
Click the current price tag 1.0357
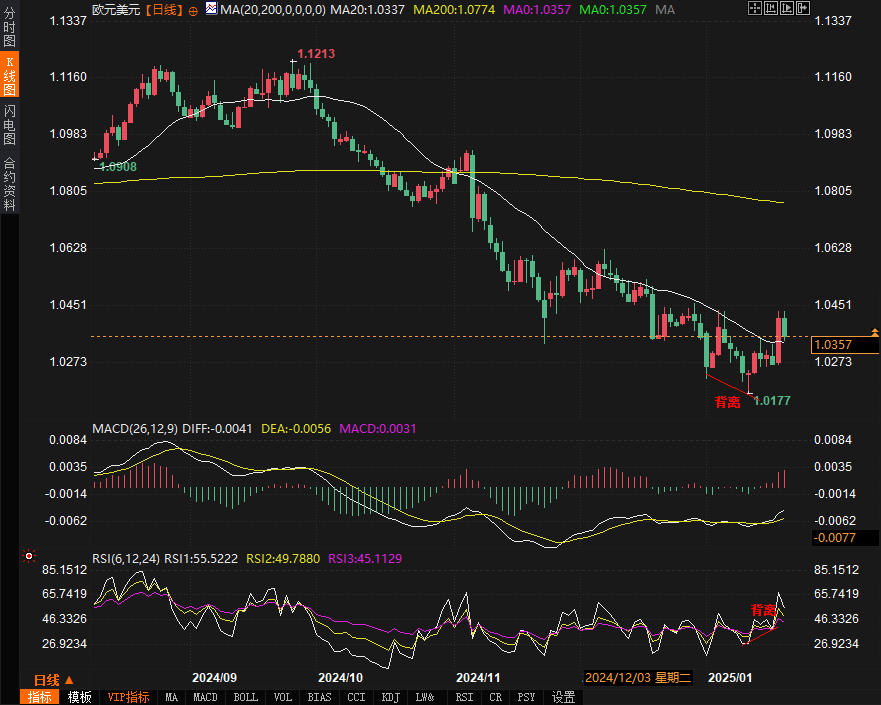tap(834, 345)
